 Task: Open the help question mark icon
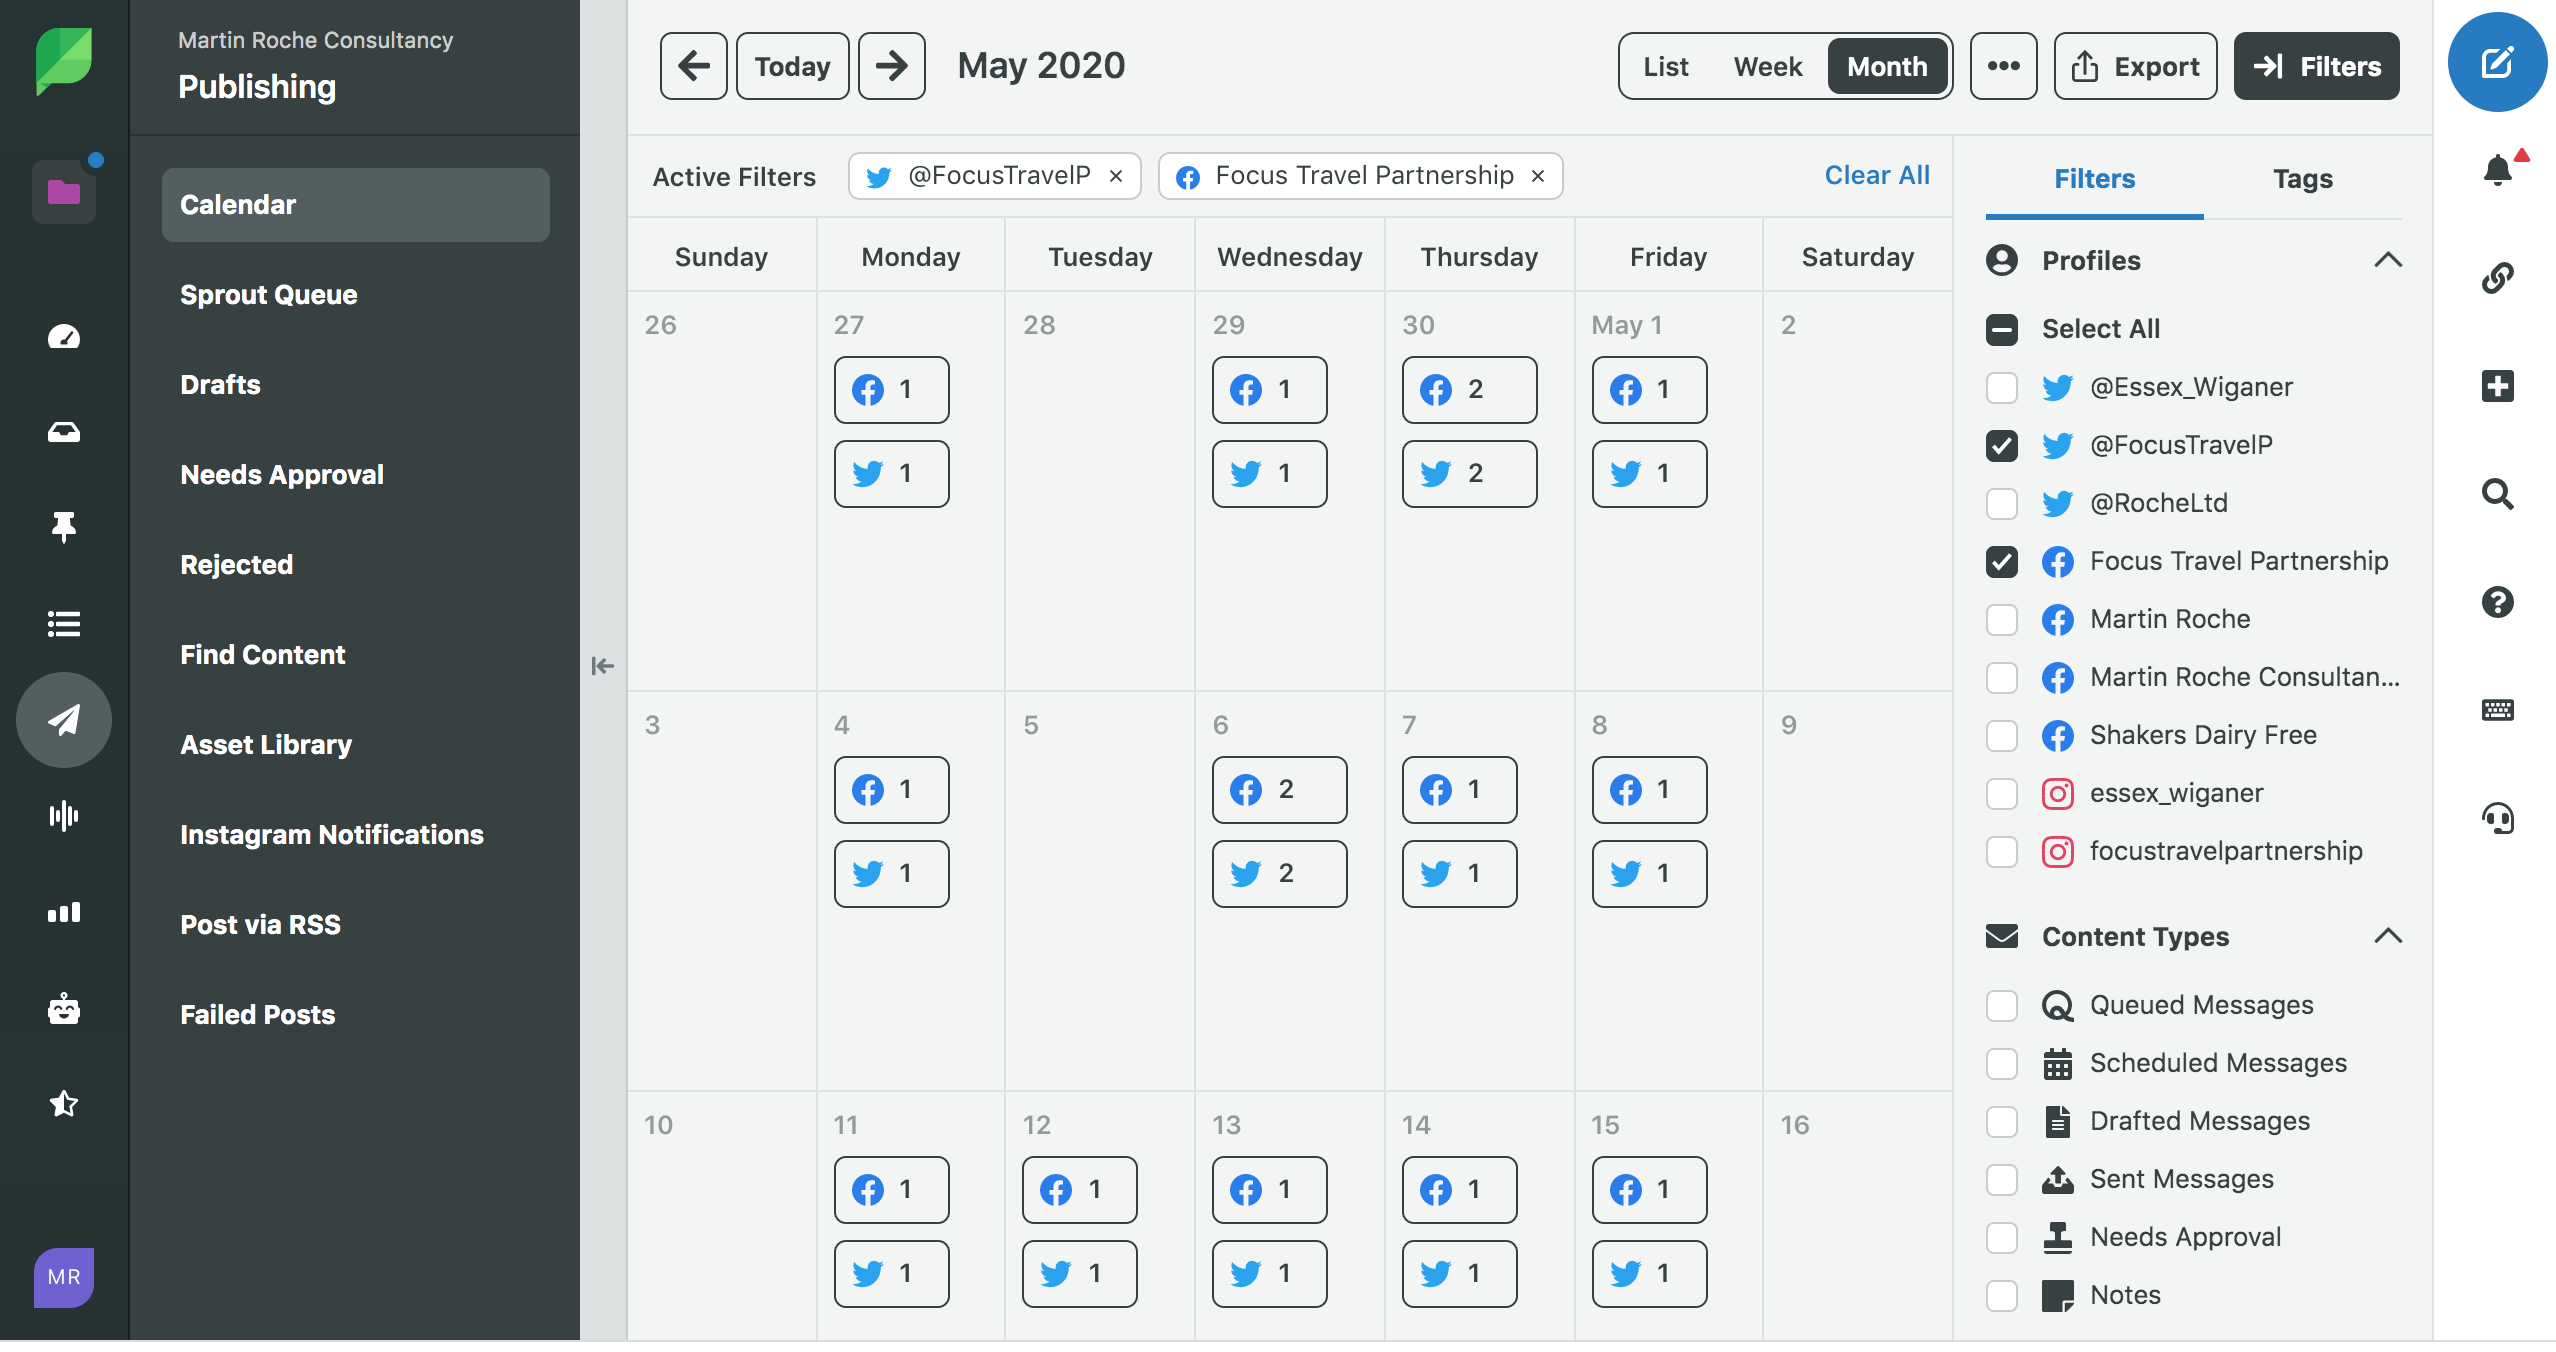[2497, 602]
